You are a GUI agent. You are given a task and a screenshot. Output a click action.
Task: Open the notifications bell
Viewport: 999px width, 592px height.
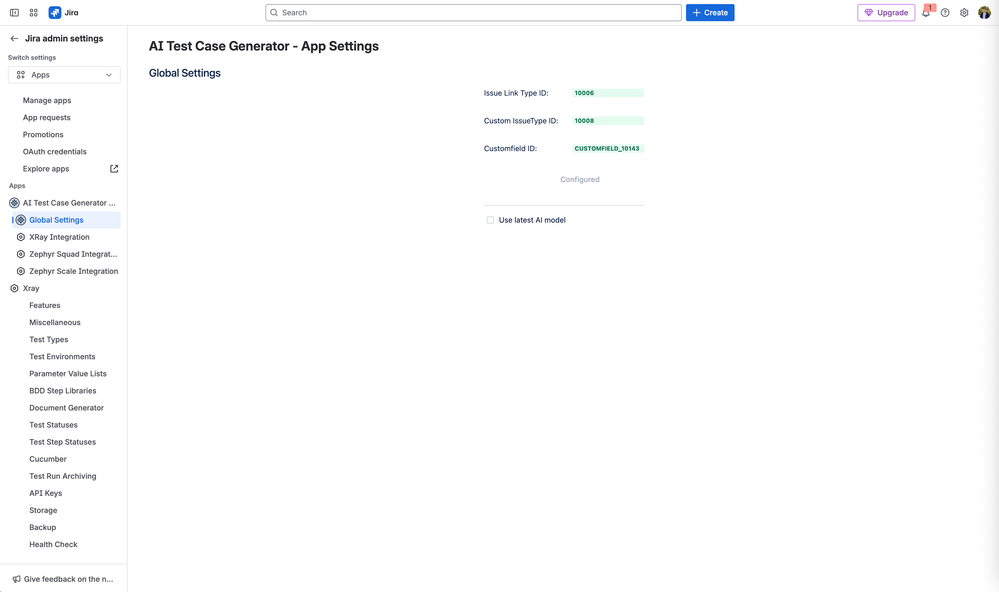pos(926,13)
